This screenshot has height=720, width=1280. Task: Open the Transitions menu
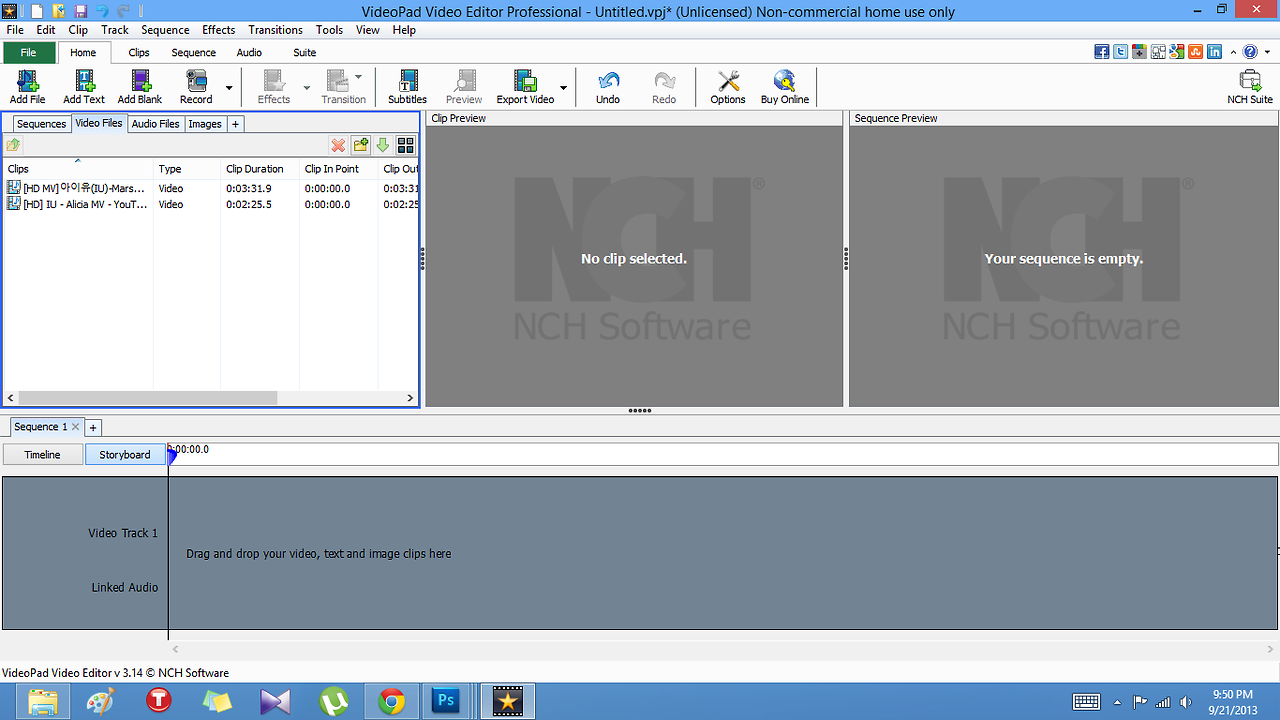click(275, 30)
